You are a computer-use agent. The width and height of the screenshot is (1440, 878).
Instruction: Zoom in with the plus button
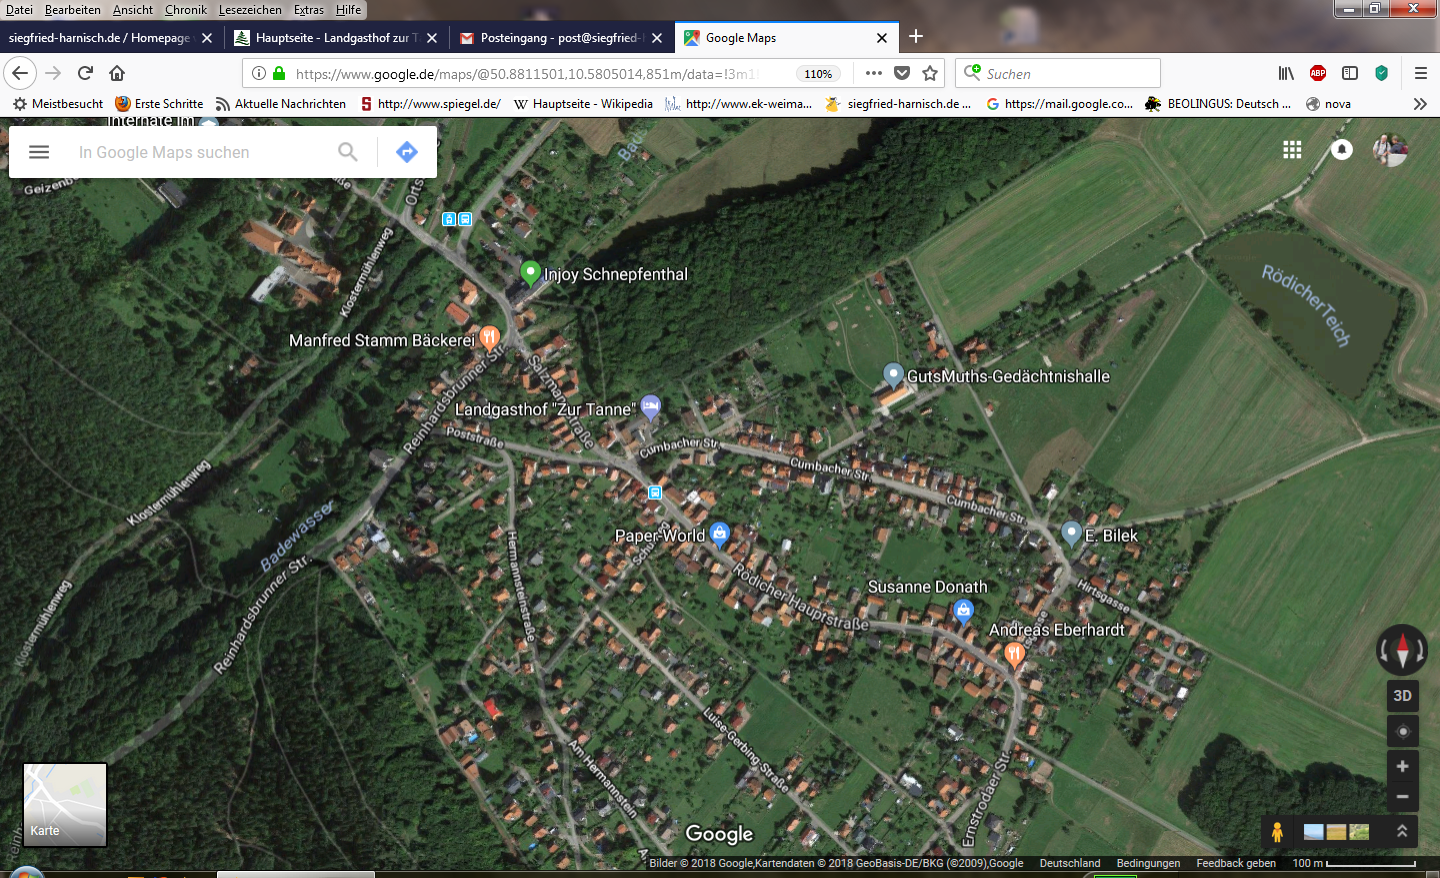click(x=1403, y=766)
